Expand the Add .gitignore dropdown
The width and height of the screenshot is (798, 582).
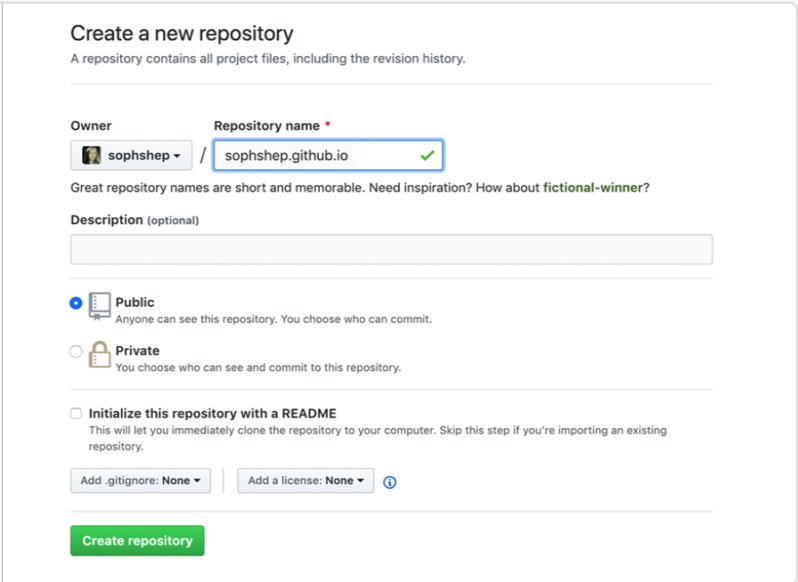tap(140, 481)
